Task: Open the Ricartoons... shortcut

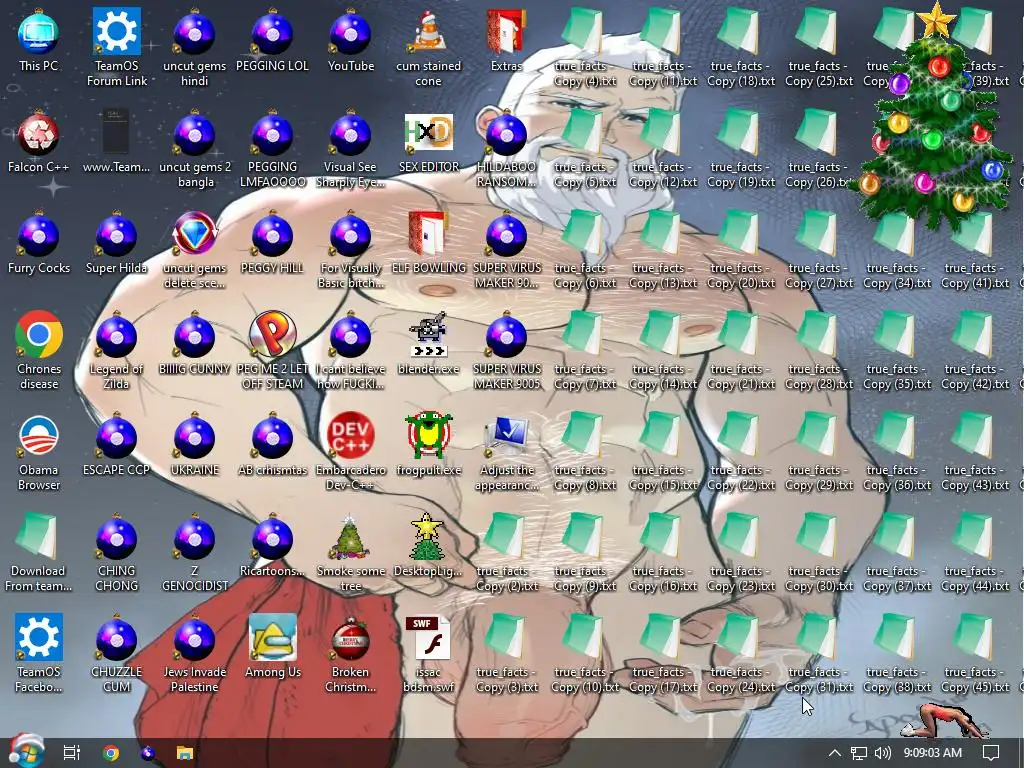Action: (272, 546)
